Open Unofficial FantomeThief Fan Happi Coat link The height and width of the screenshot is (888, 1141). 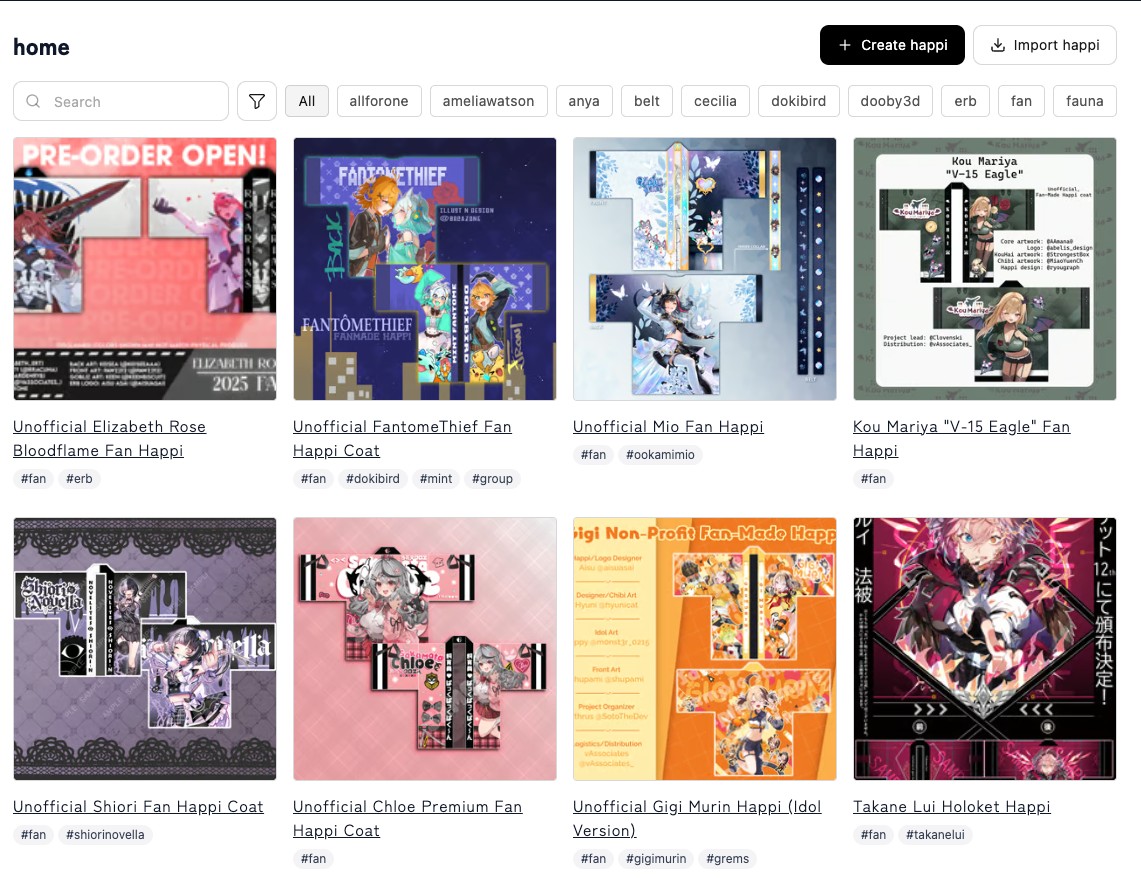[x=402, y=439]
